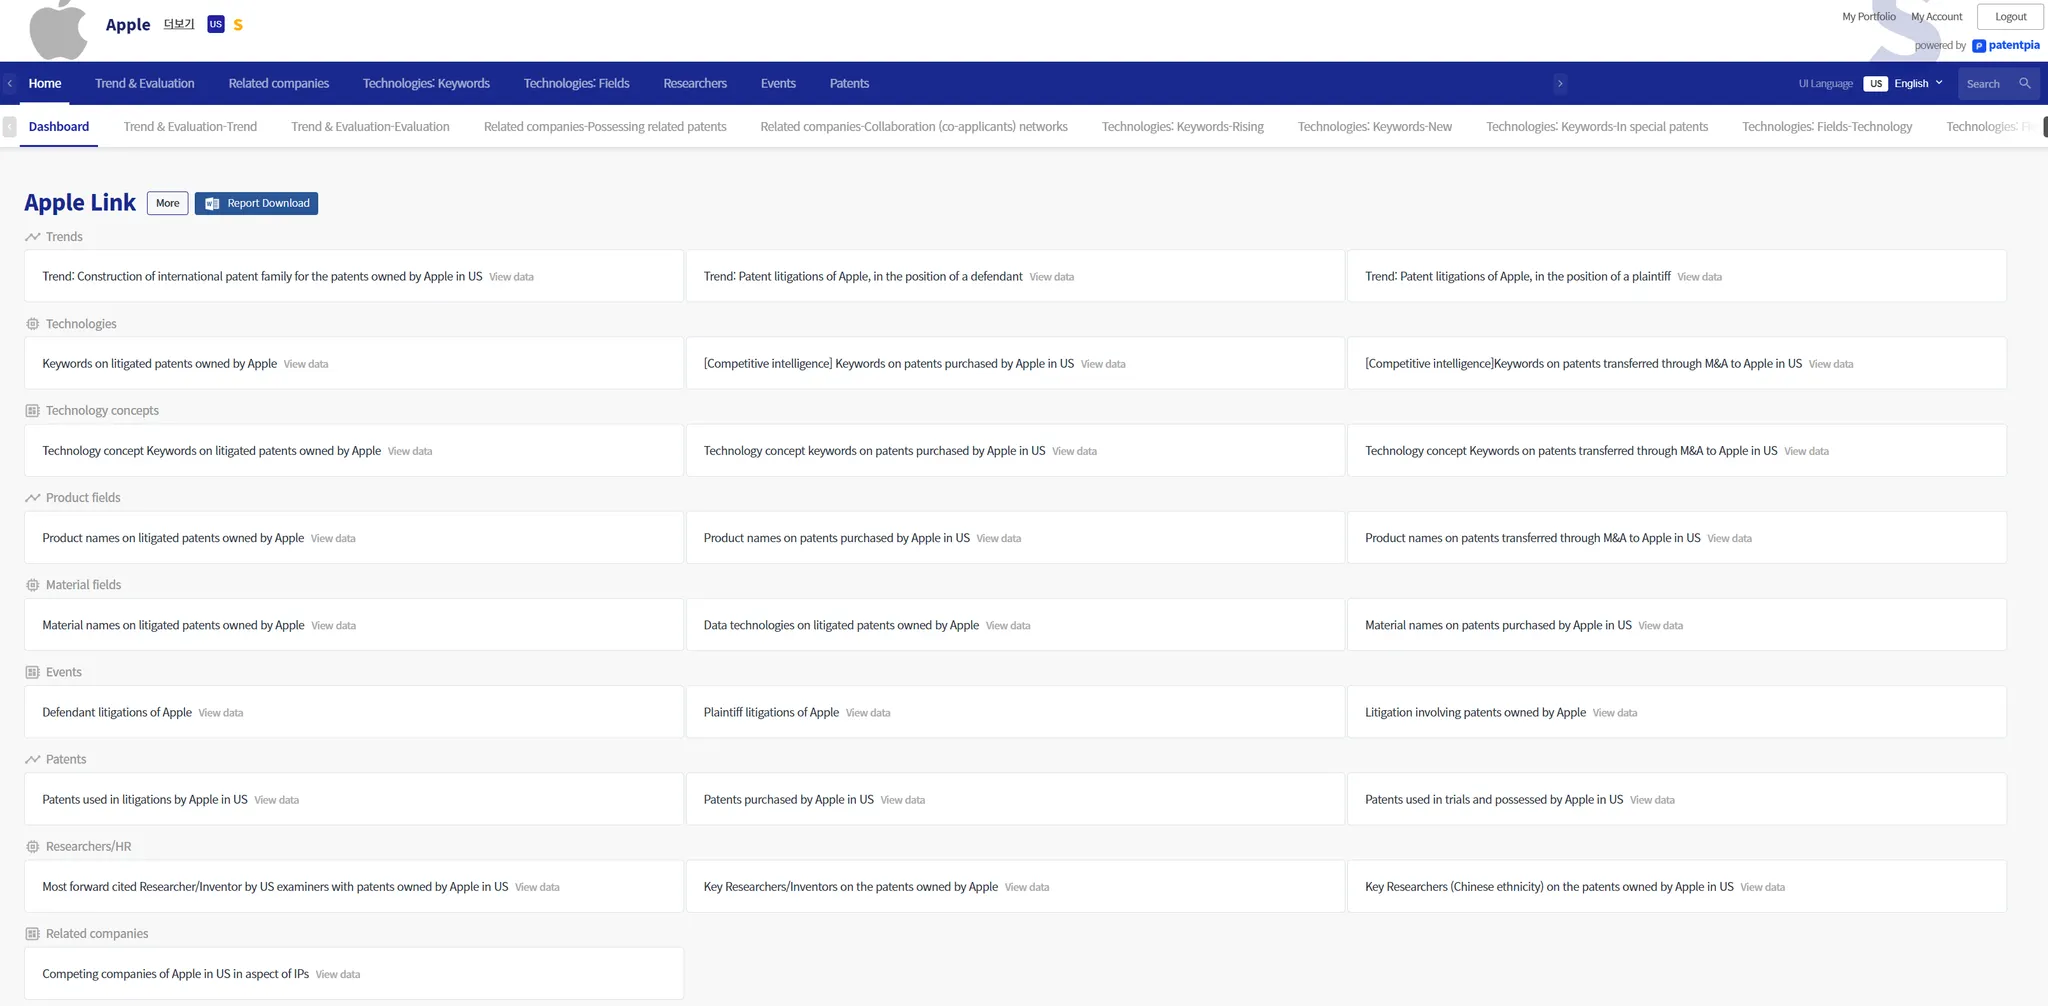Click the More button beside Apple Link

pyautogui.click(x=168, y=203)
